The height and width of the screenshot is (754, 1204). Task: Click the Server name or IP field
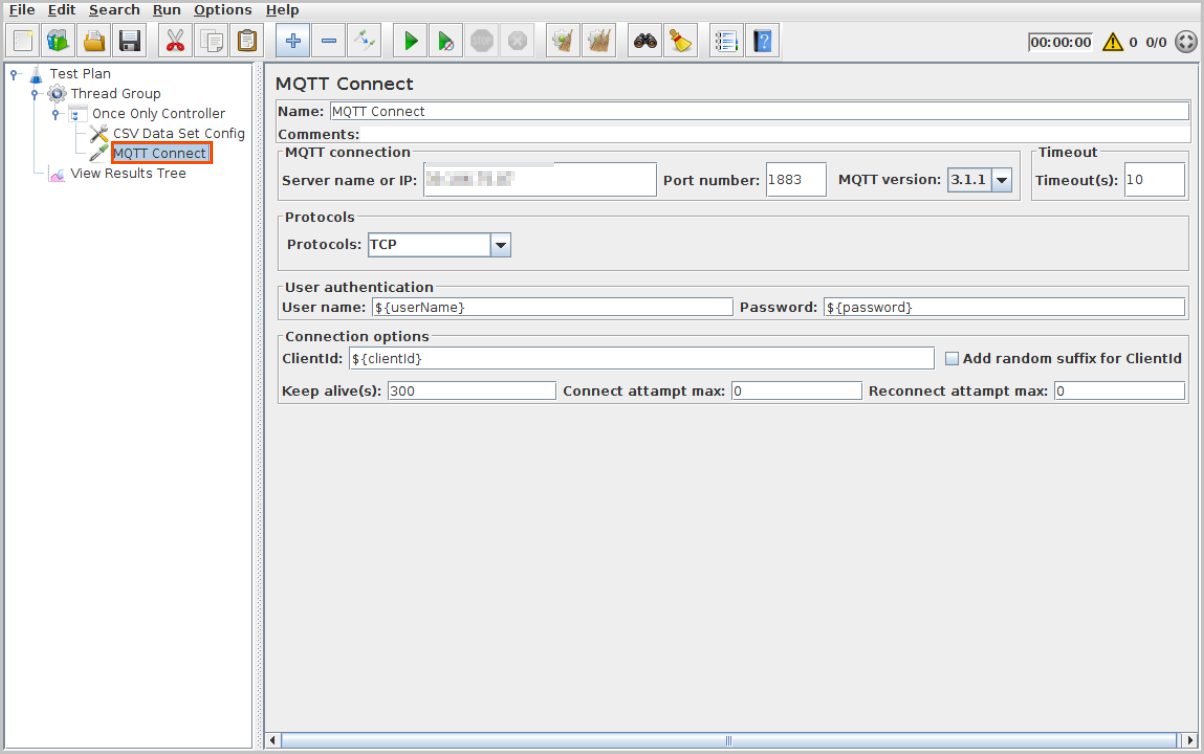click(x=540, y=180)
